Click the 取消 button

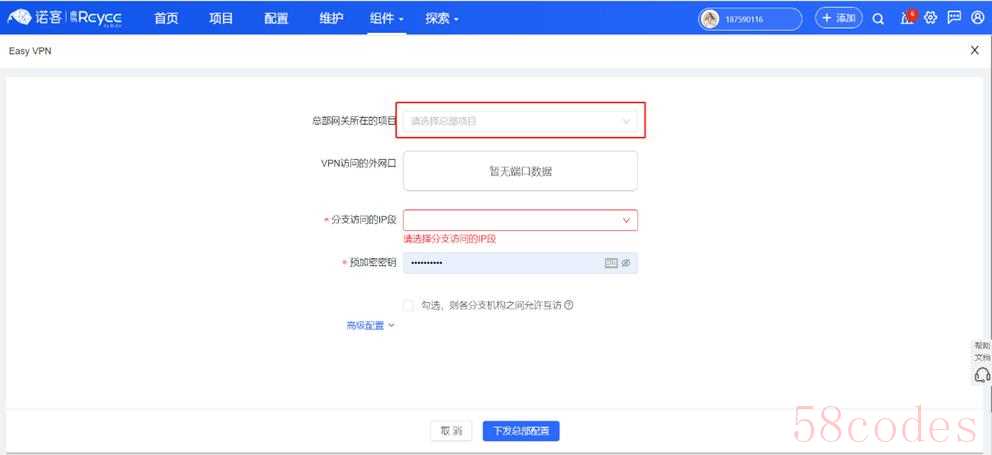click(x=451, y=431)
